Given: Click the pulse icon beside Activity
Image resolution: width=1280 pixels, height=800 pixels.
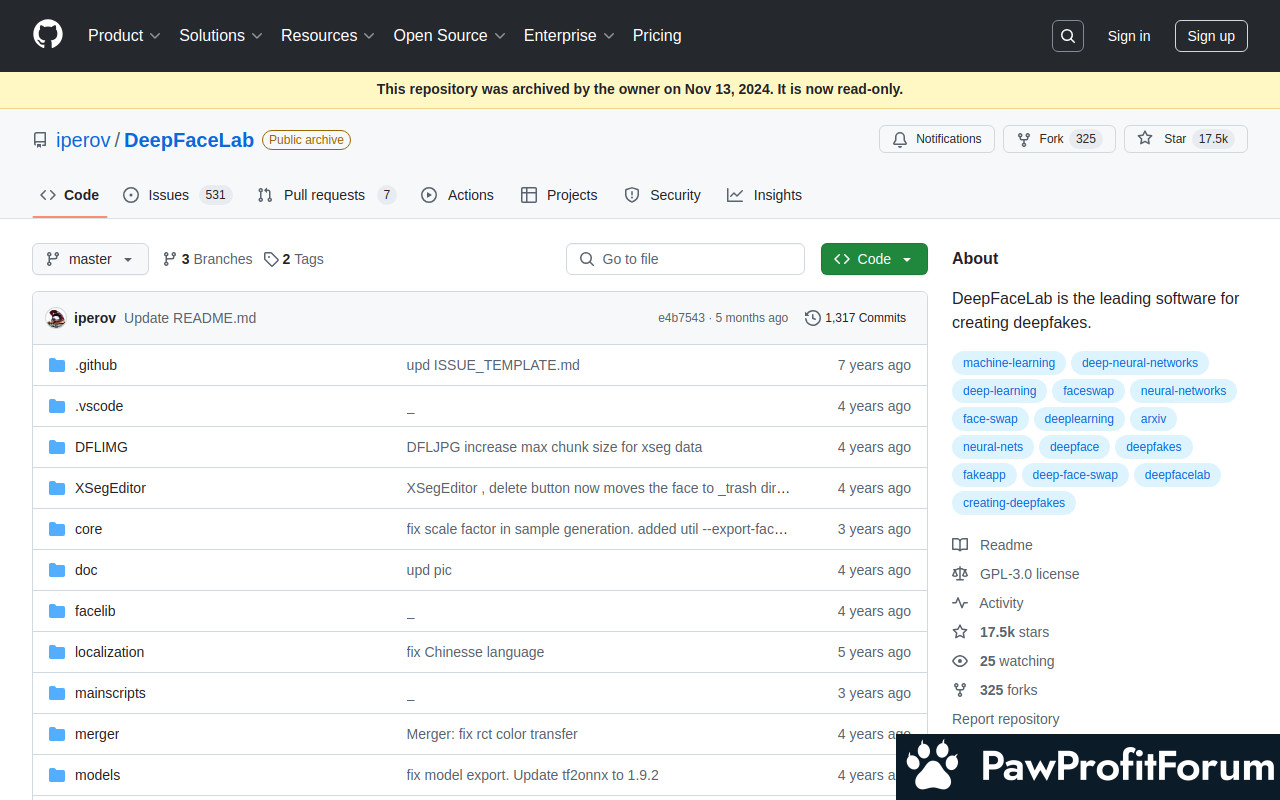Looking at the screenshot, I should coord(960,603).
